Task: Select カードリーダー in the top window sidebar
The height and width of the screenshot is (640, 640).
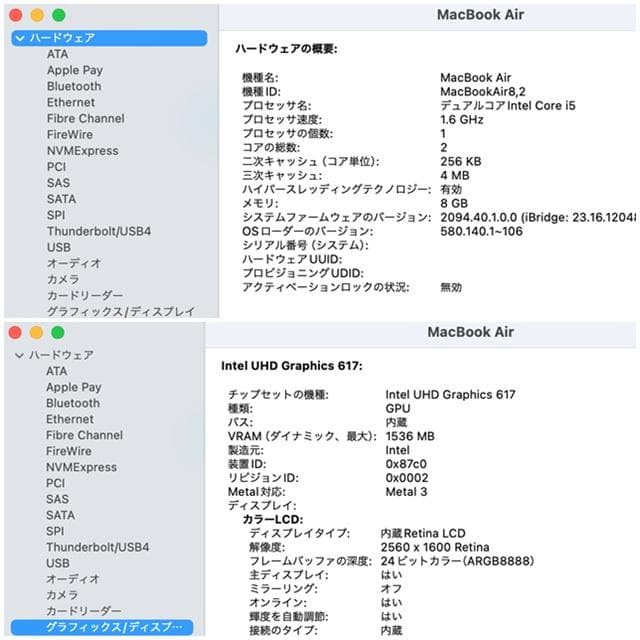Action: click(x=85, y=295)
